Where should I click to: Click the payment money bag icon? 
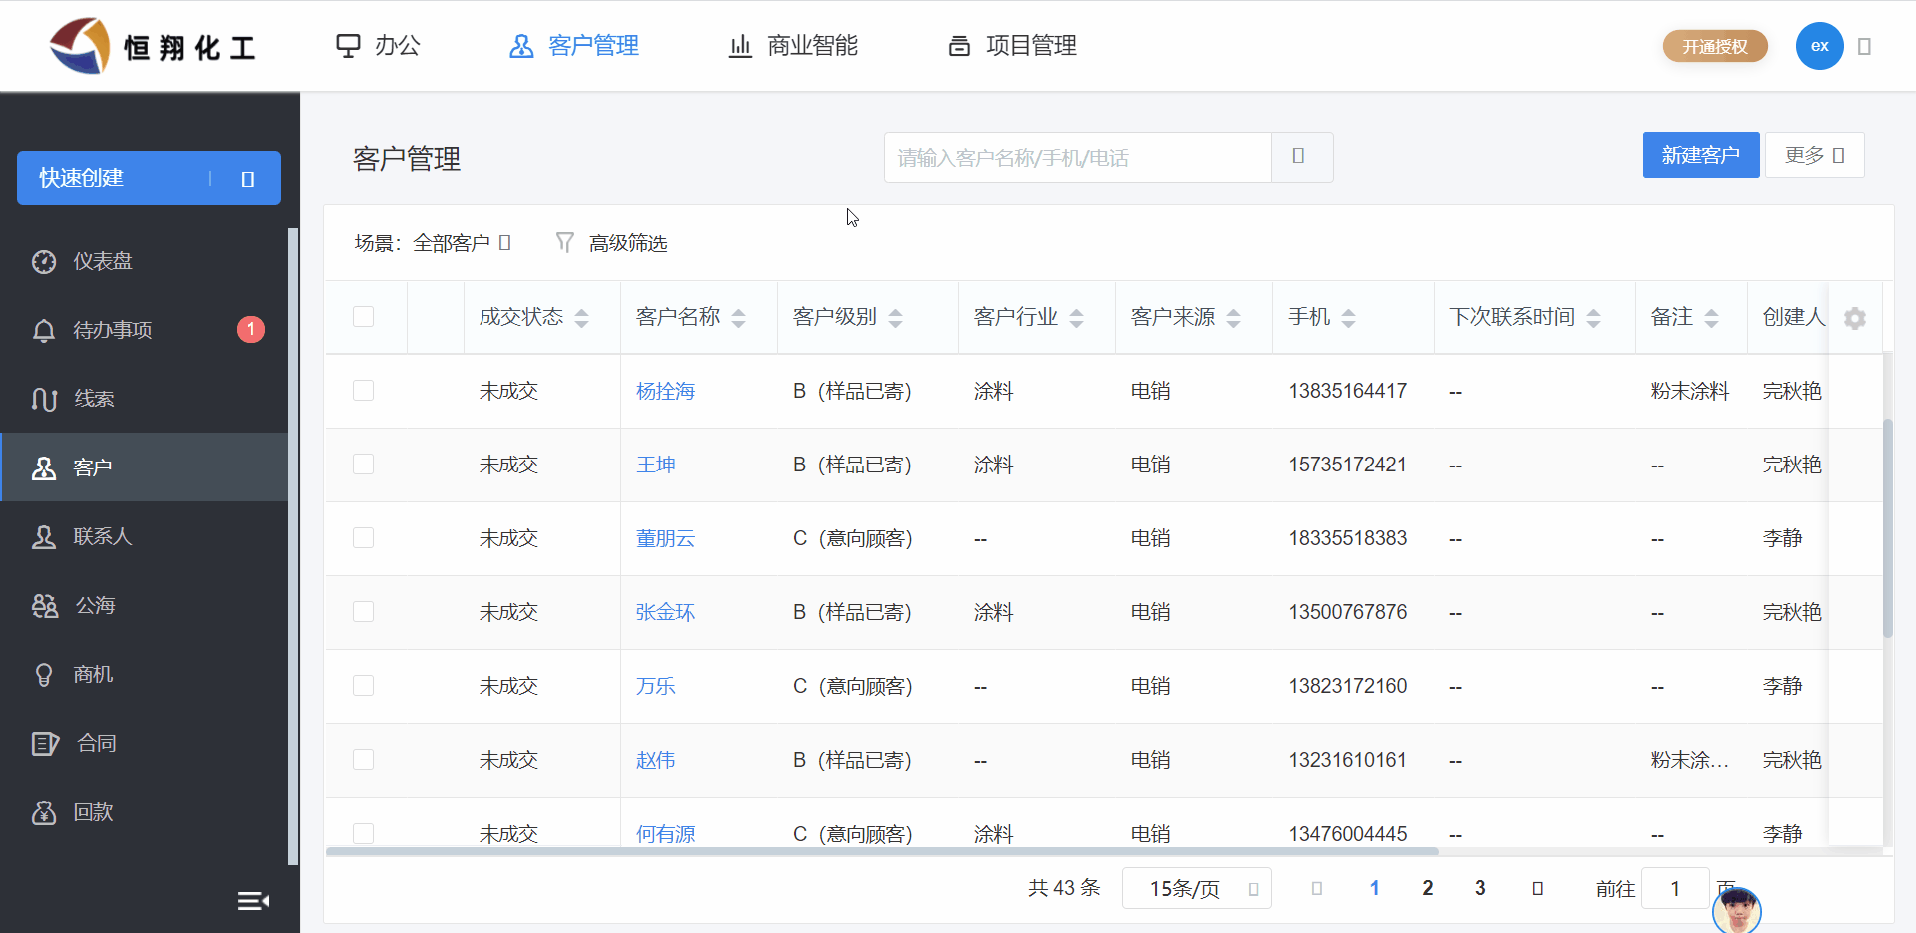pyautogui.click(x=44, y=813)
